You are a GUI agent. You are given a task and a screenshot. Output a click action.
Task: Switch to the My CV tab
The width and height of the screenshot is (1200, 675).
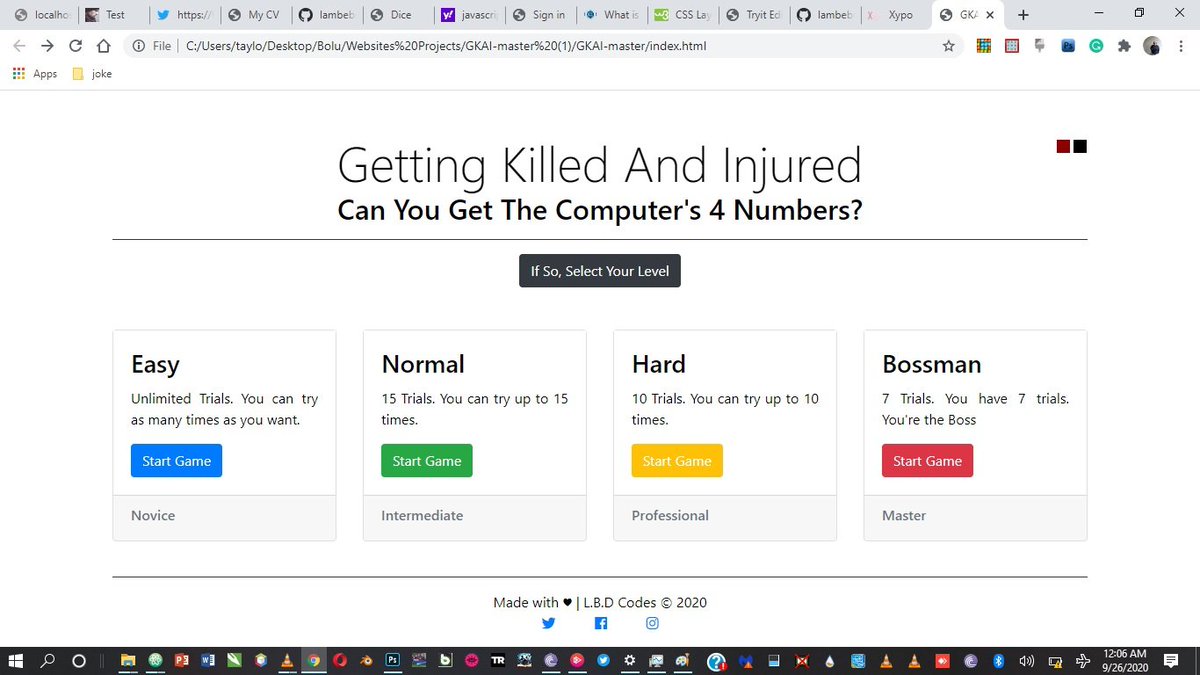[x=254, y=15]
